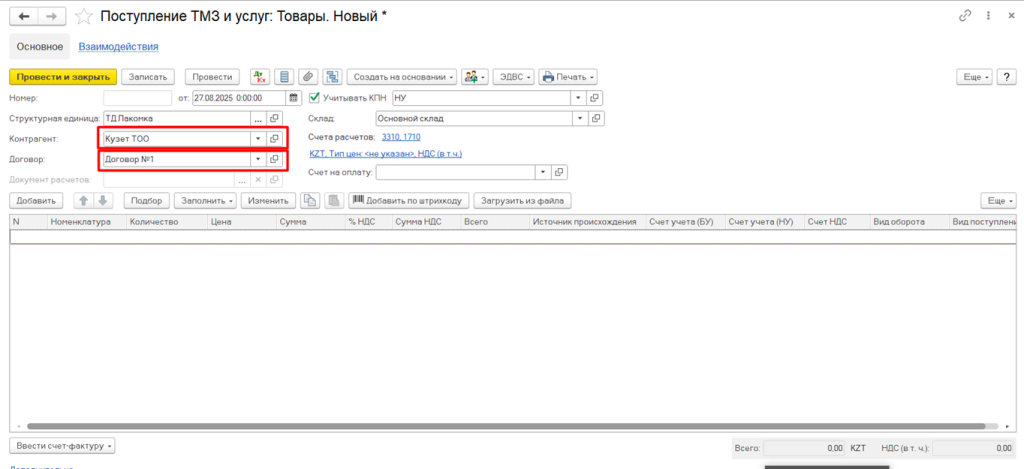Open the Счета расчетов 3310, 1710 link
1024x469 pixels.
[401, 136]
